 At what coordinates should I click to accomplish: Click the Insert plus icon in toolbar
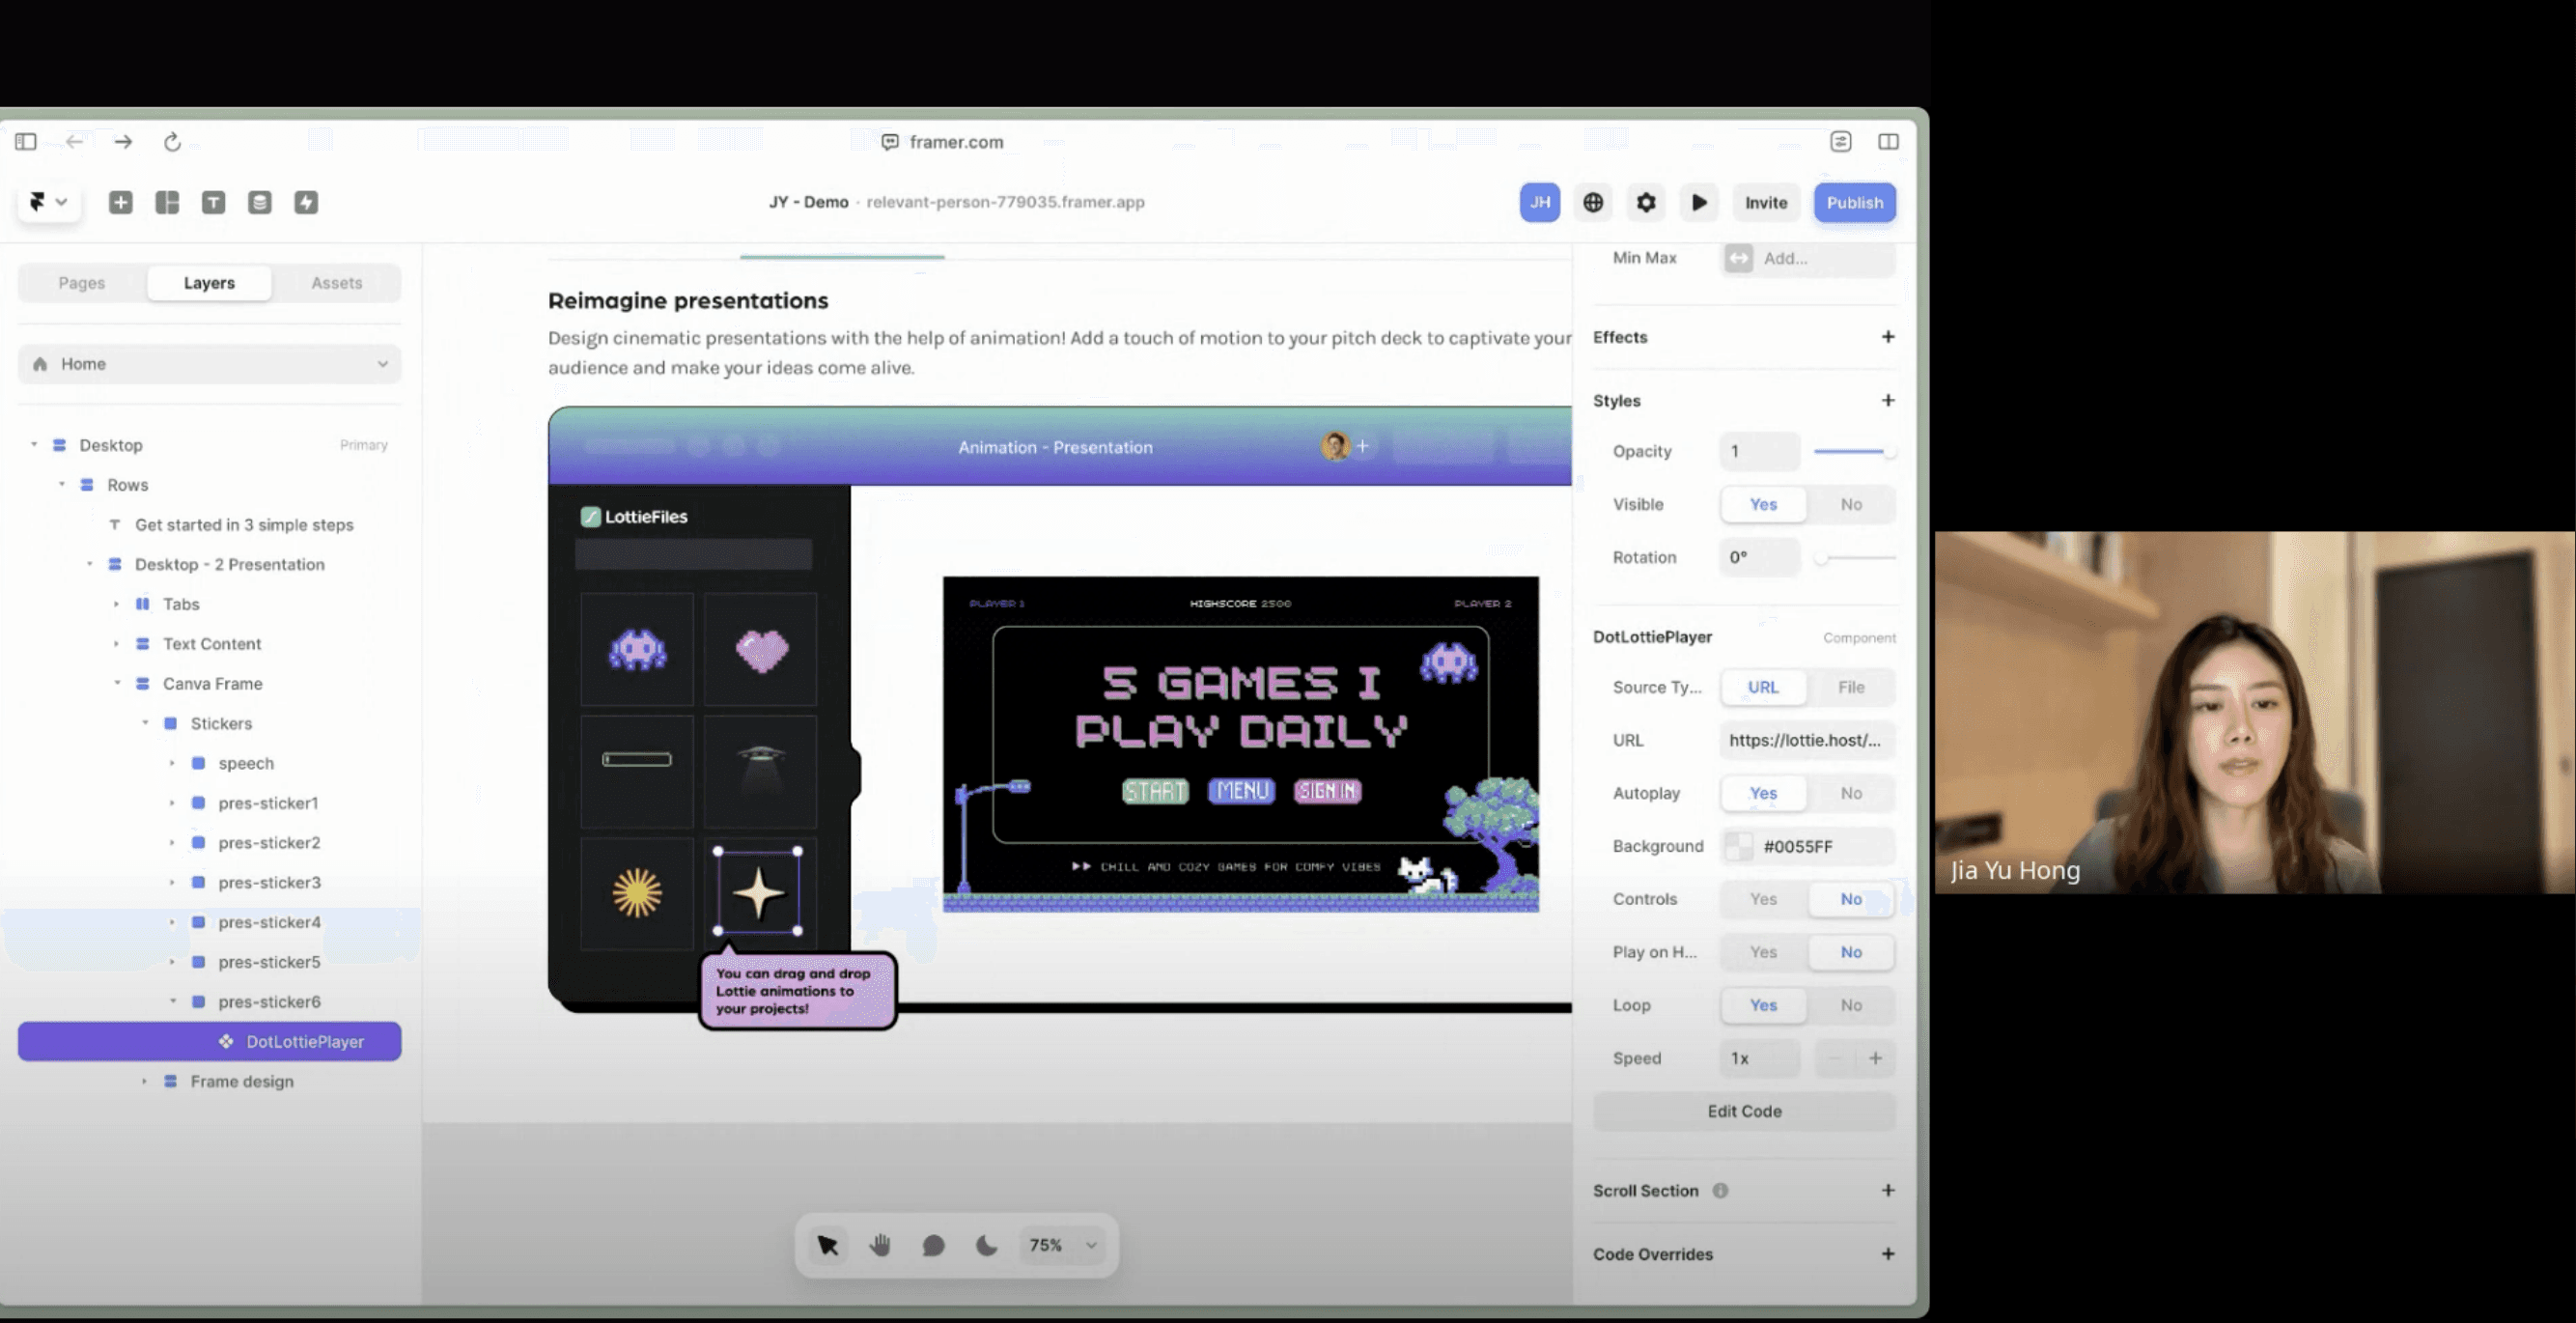pos(121,202)
